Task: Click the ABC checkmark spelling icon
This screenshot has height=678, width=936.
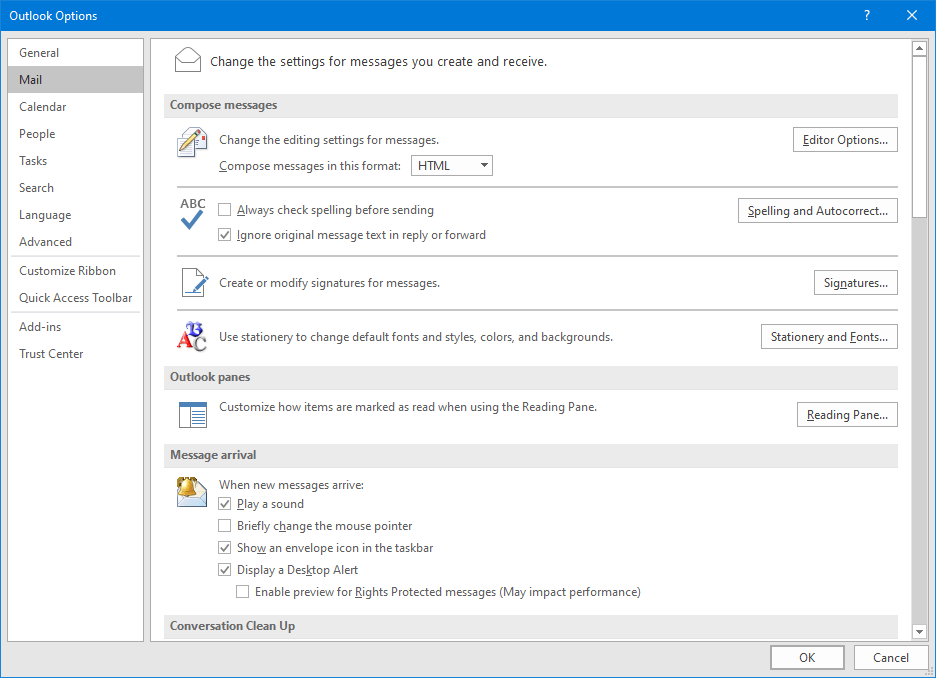Action: pos(192,213)
